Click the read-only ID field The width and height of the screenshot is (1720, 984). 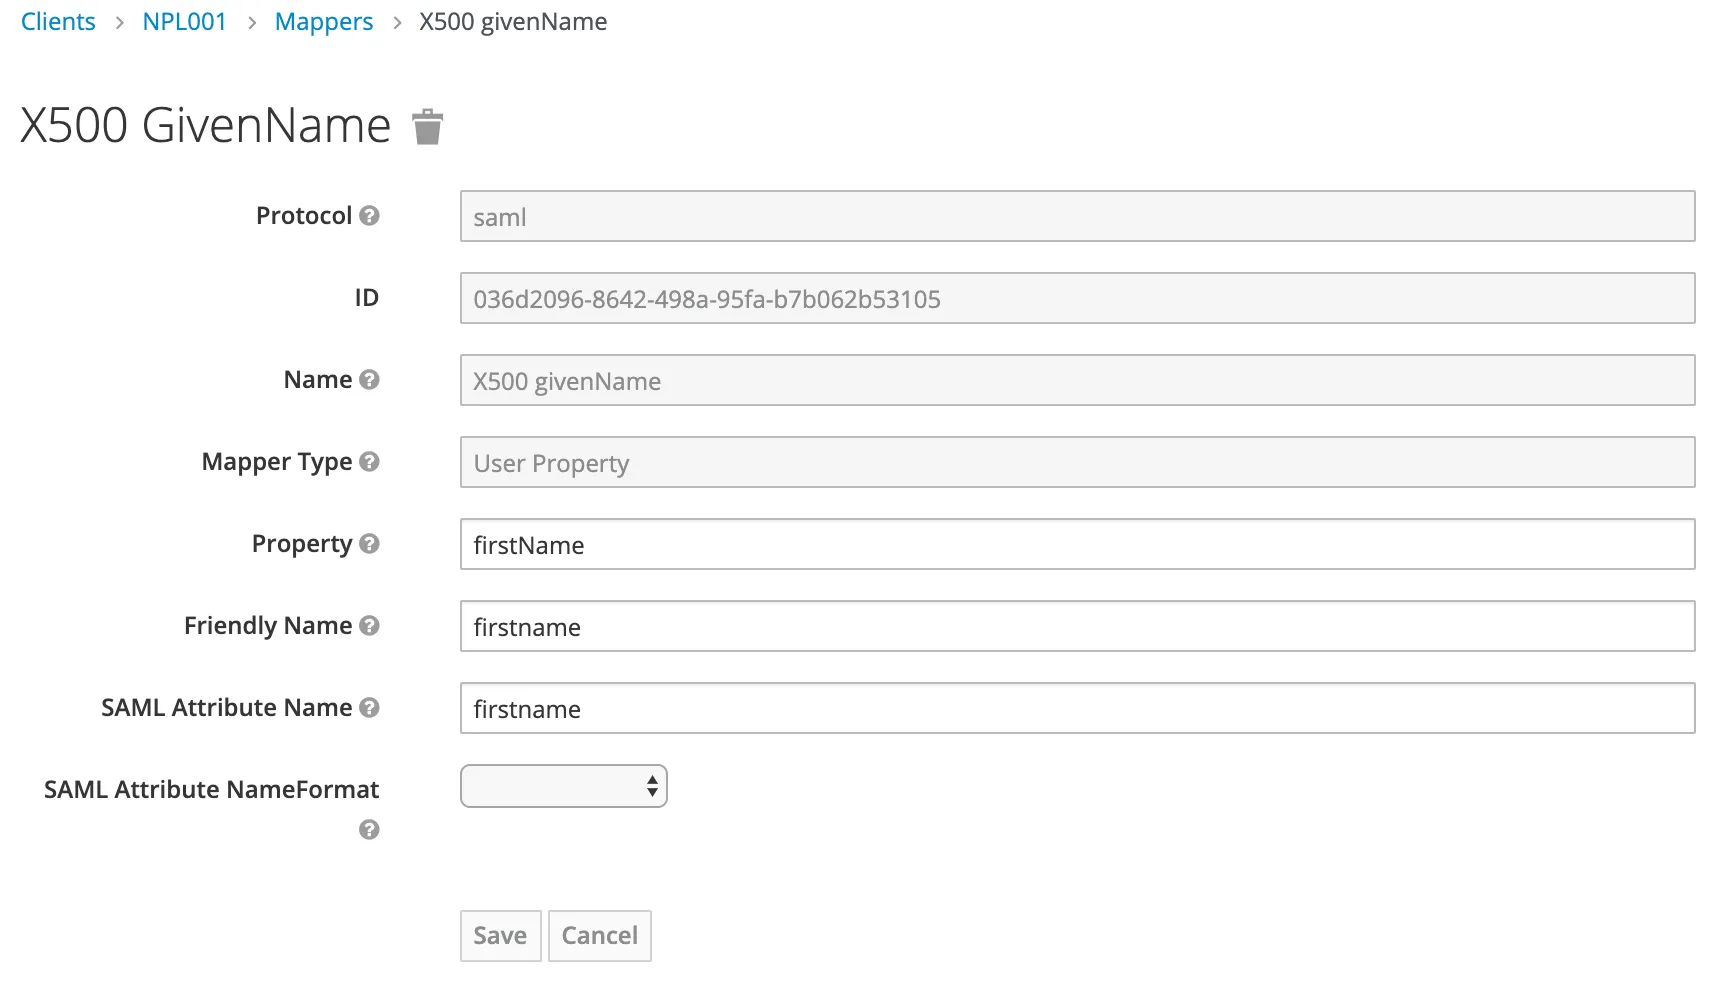1077,299
